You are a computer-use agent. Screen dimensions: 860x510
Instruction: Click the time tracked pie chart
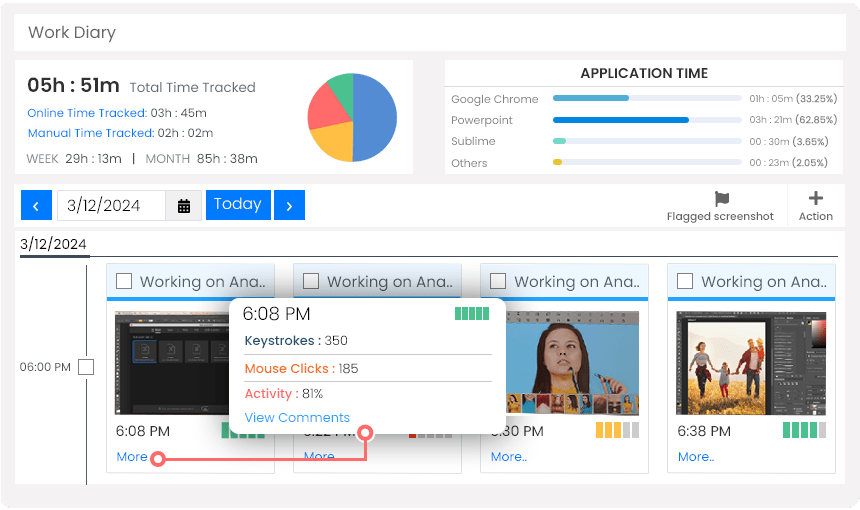(x=352, y=117)
